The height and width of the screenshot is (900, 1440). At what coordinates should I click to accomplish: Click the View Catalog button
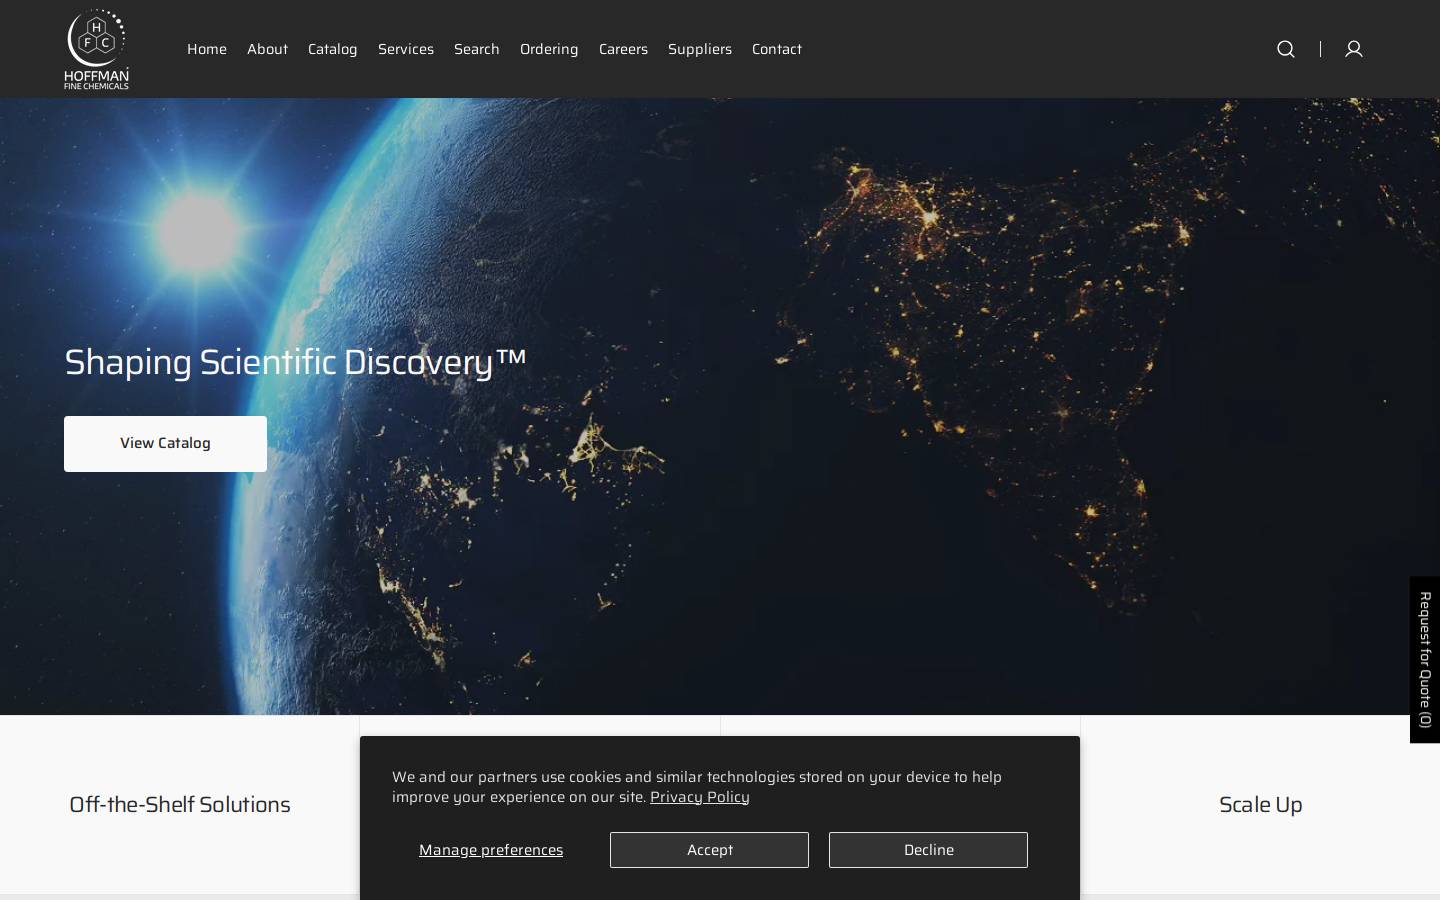[165, 444]
